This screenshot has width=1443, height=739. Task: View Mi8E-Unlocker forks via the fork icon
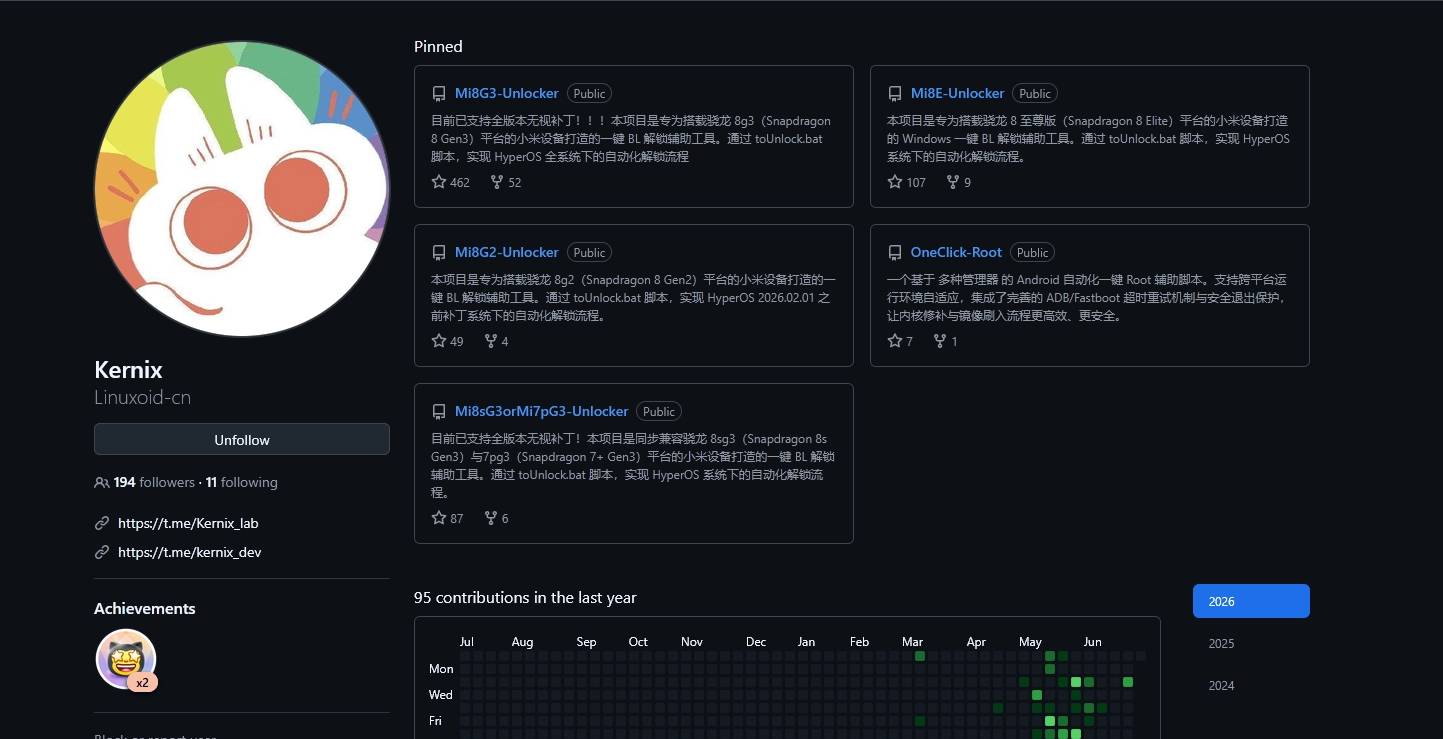pos(953,182)
